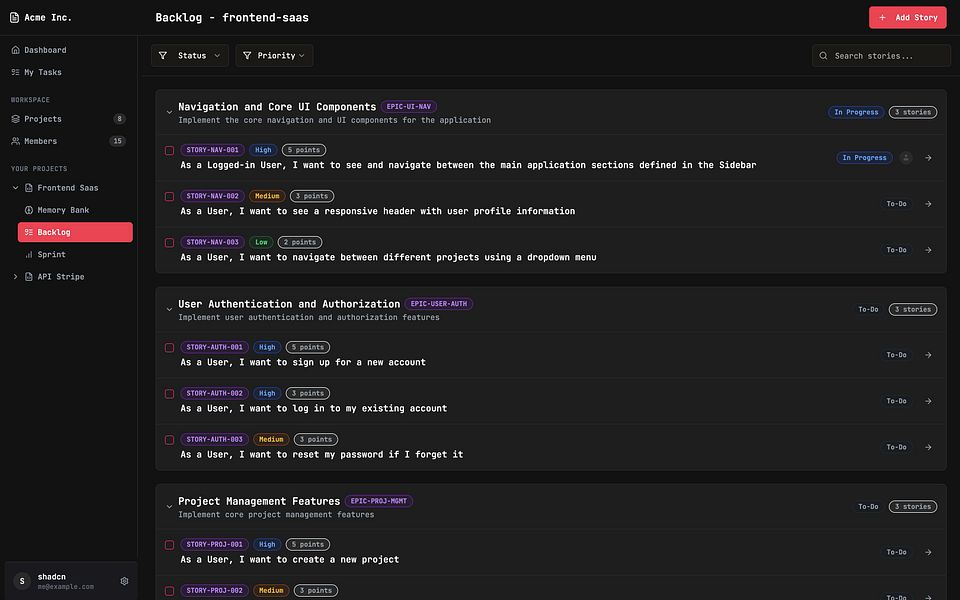Focus the Search stories input field
960x600 pixels.
click(x=881, y=56)
